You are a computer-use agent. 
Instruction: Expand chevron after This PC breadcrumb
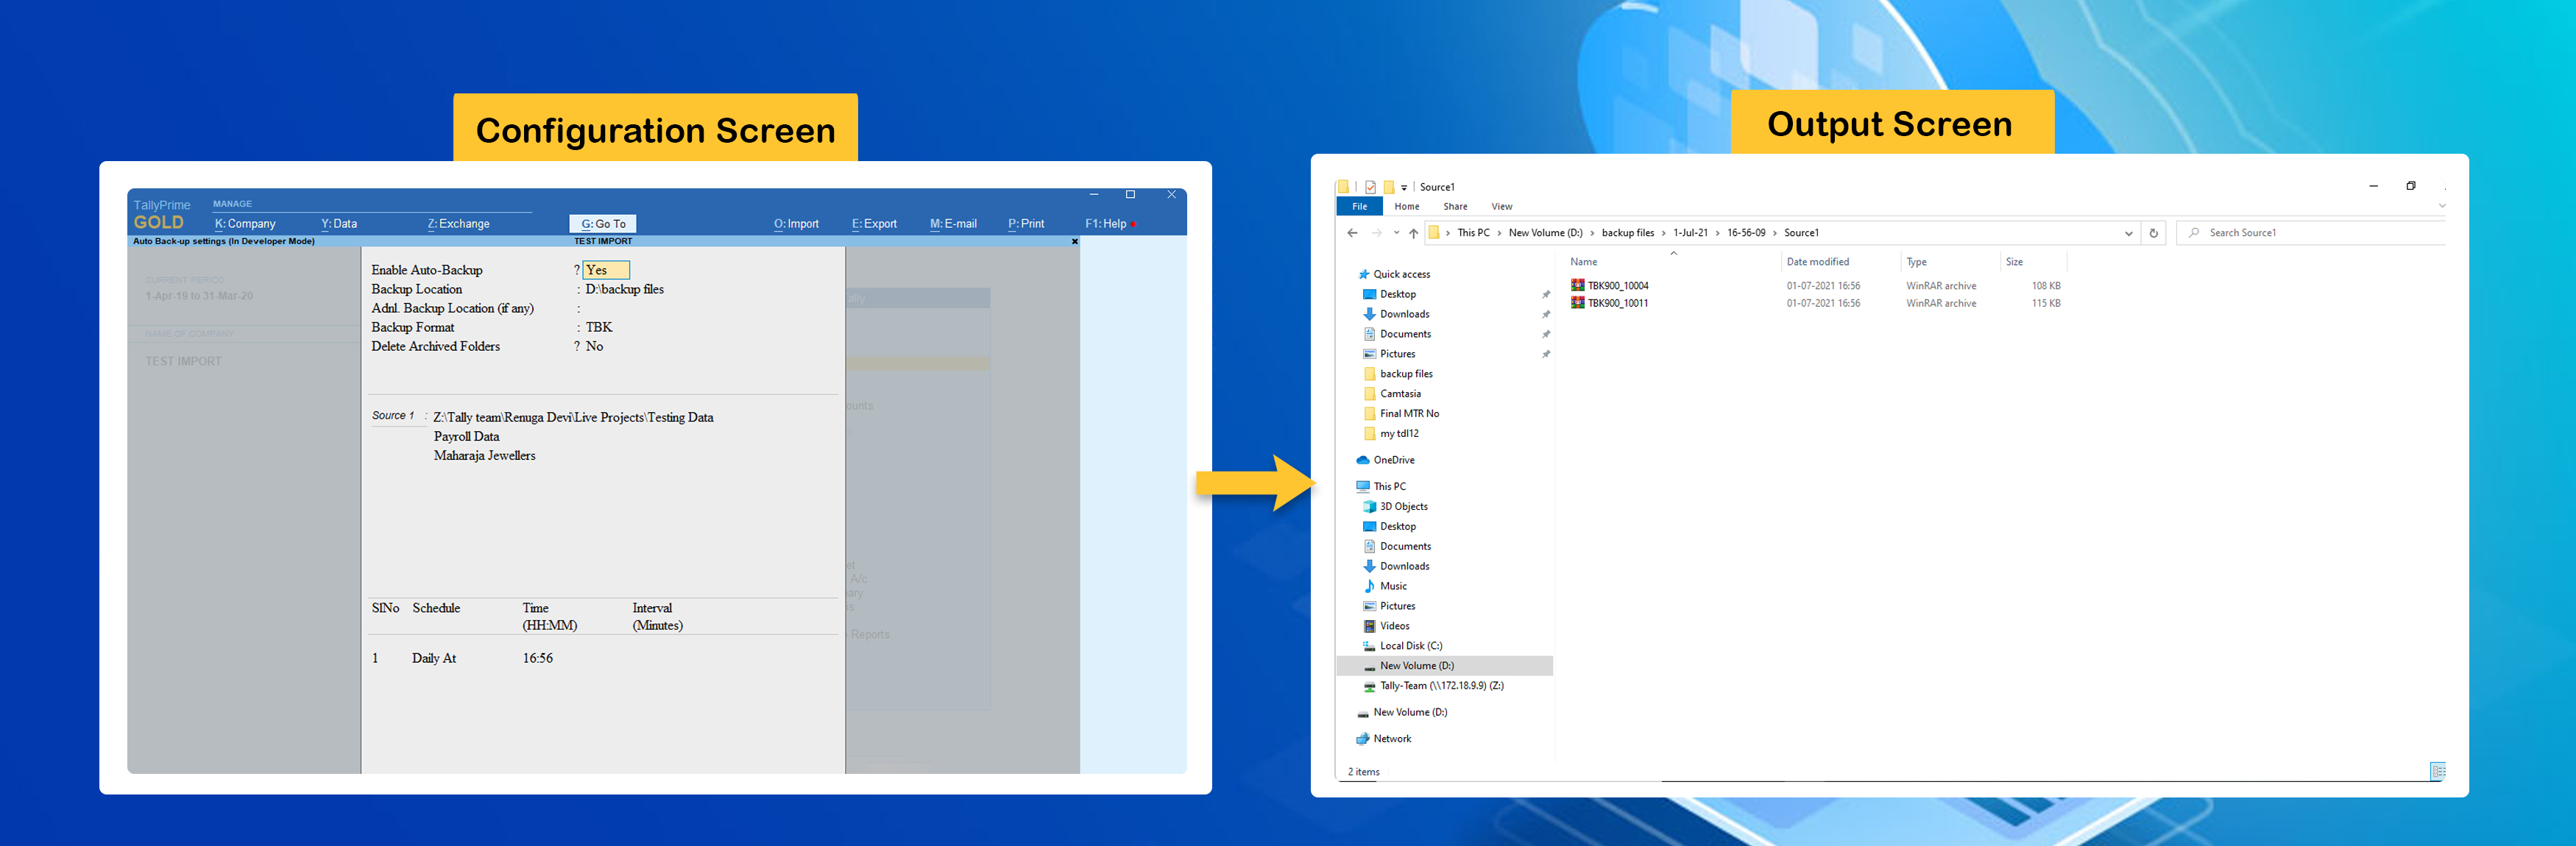click(1499, 233)
